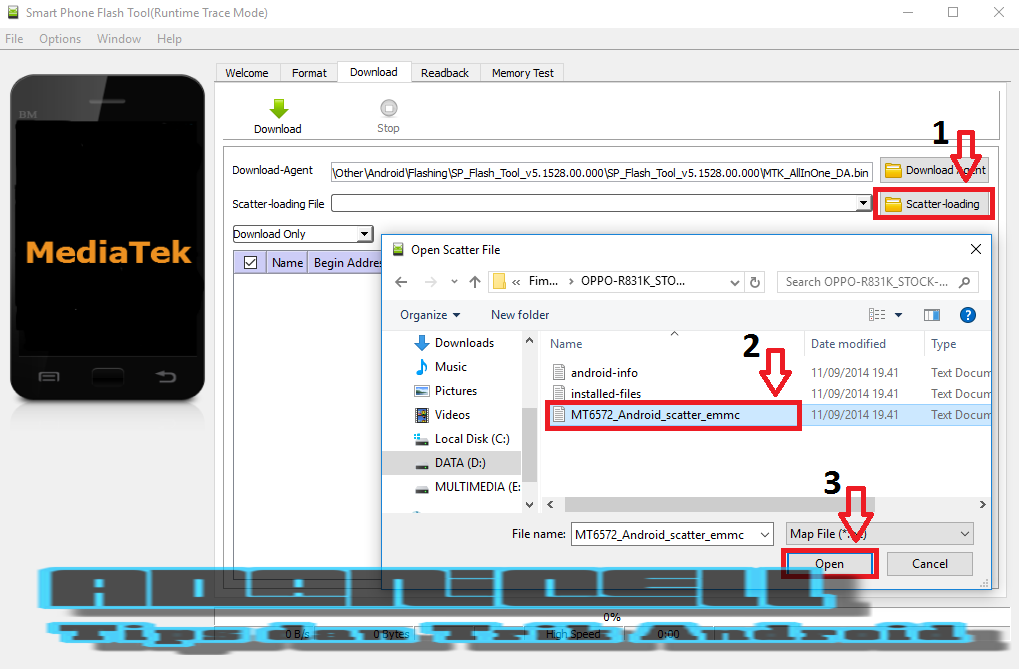
Task: Open the dialog help icon
Action: [968, 315]
